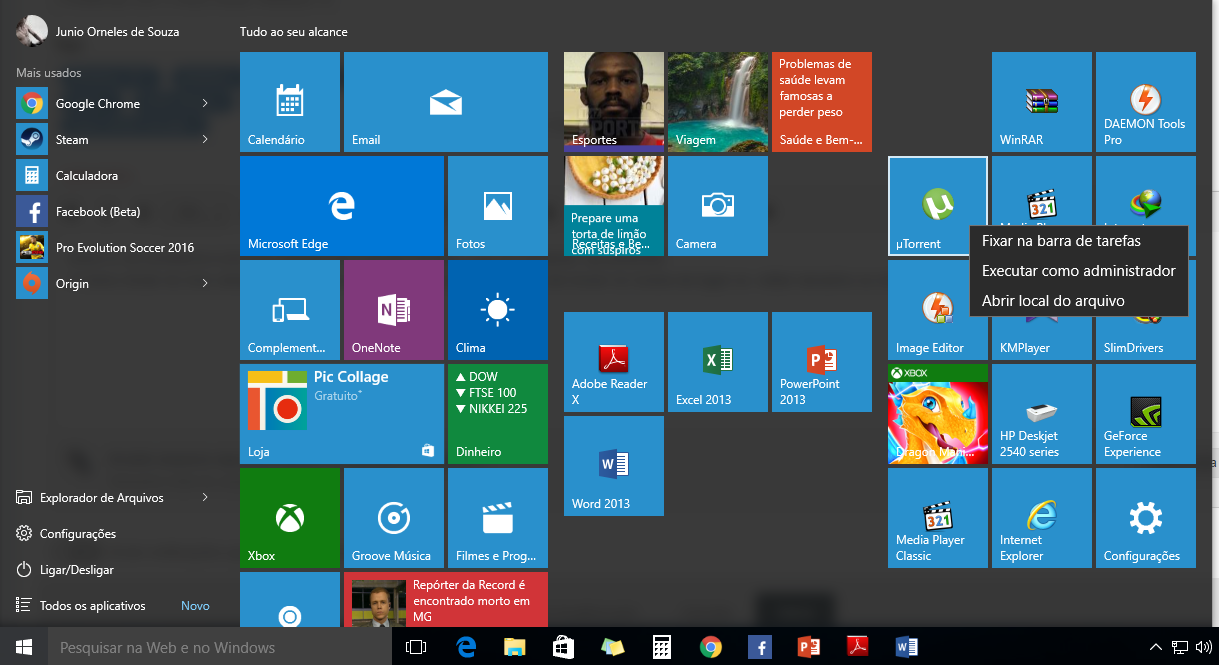Click the Windows Start button
The image size is (1219, 665).
click(24, 647)
